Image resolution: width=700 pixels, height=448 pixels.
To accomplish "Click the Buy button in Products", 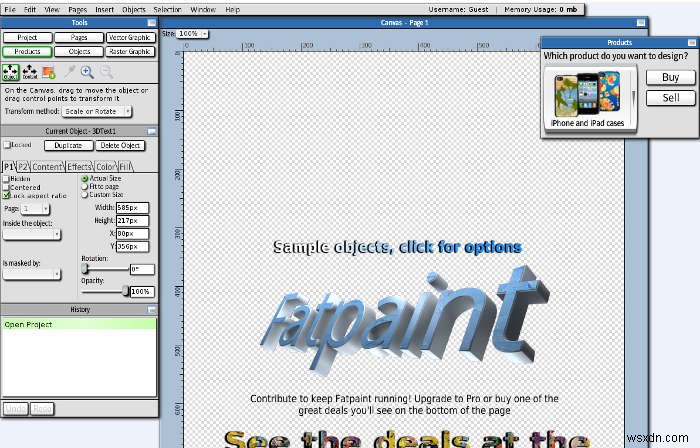I will (671, 77).
